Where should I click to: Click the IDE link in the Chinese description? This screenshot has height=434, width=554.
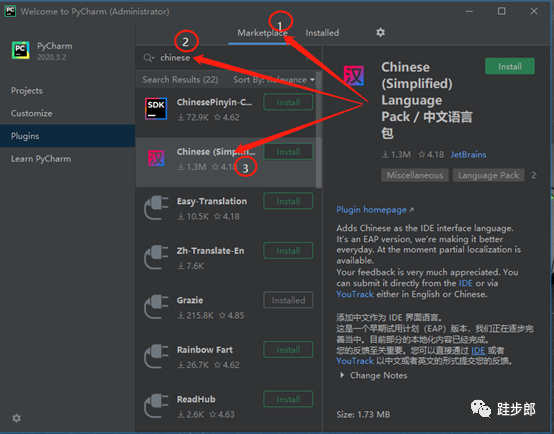[478, 351]
